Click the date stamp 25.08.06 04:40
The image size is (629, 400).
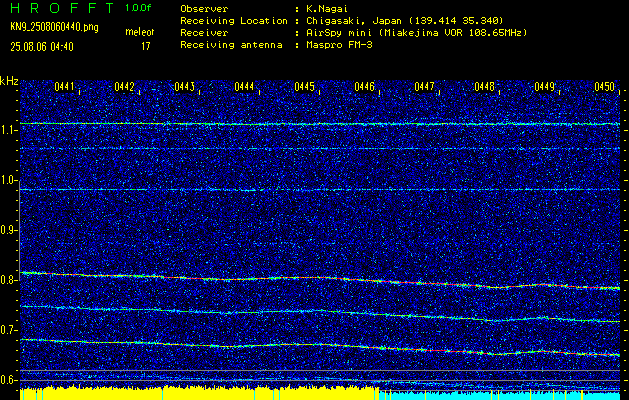[42, 47]
